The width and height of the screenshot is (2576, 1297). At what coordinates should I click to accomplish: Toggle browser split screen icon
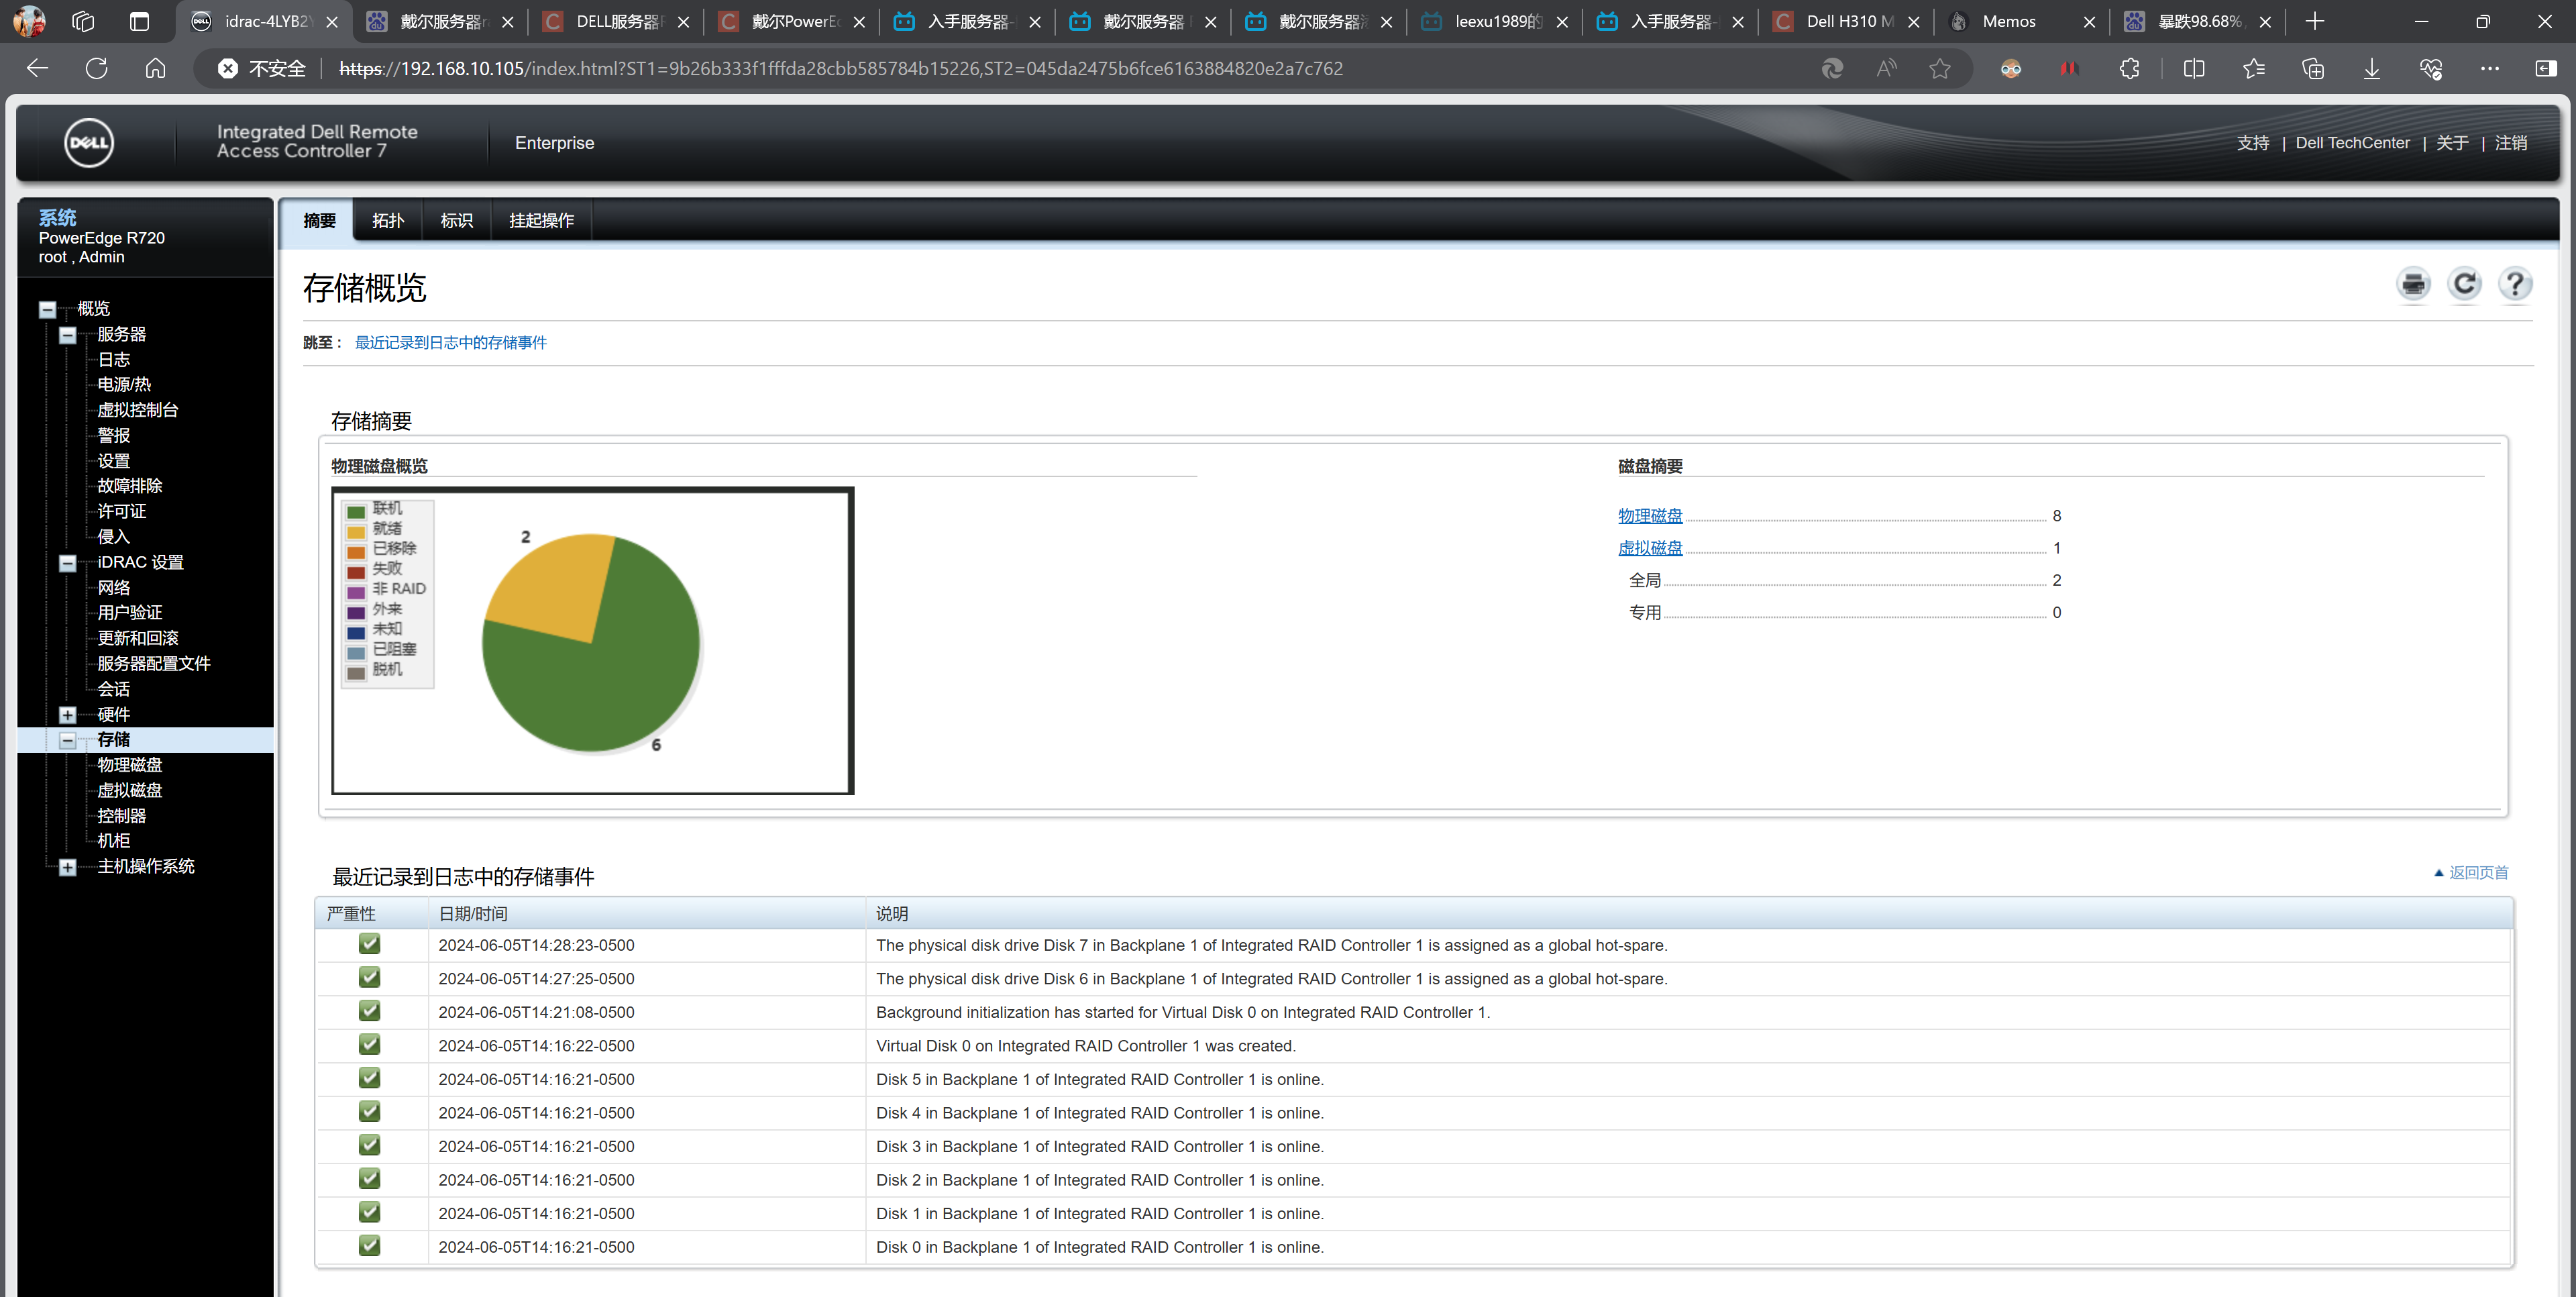tap(2194, 69)
